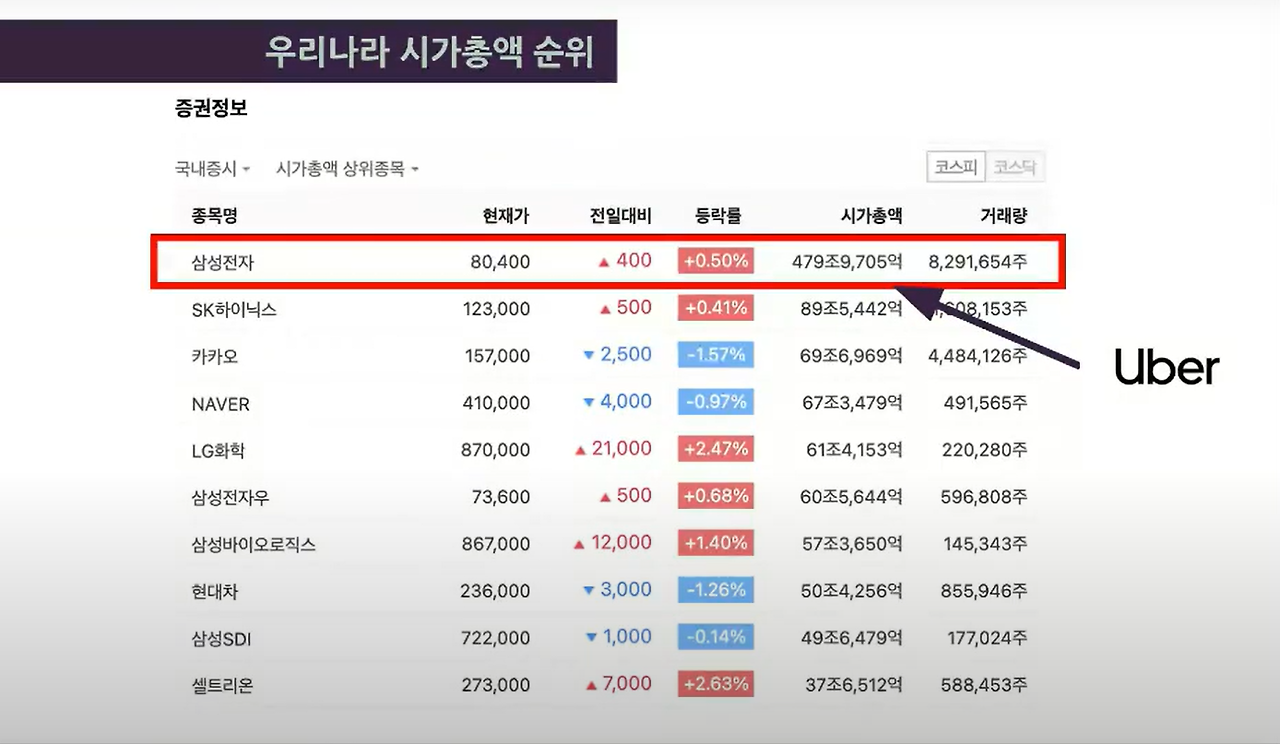Open the 삼성바이오로직스 stock link
Screen dimensions: 1280x744
click(x=254, y=545)
